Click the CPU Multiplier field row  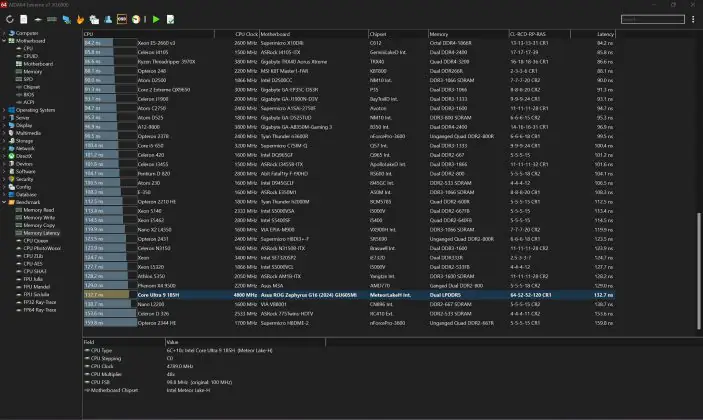(x=204, y=374)
